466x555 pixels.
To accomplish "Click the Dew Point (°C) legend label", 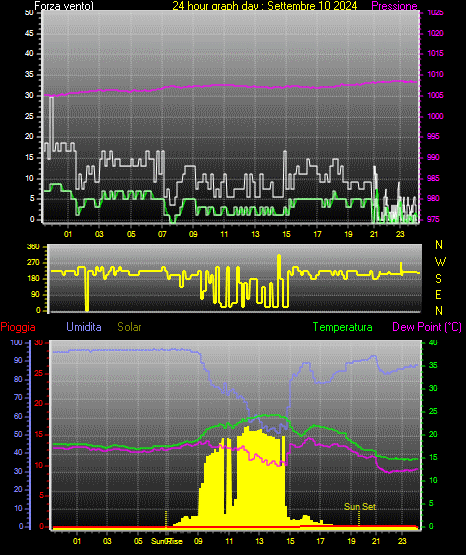I will click(x=427, y=327).
